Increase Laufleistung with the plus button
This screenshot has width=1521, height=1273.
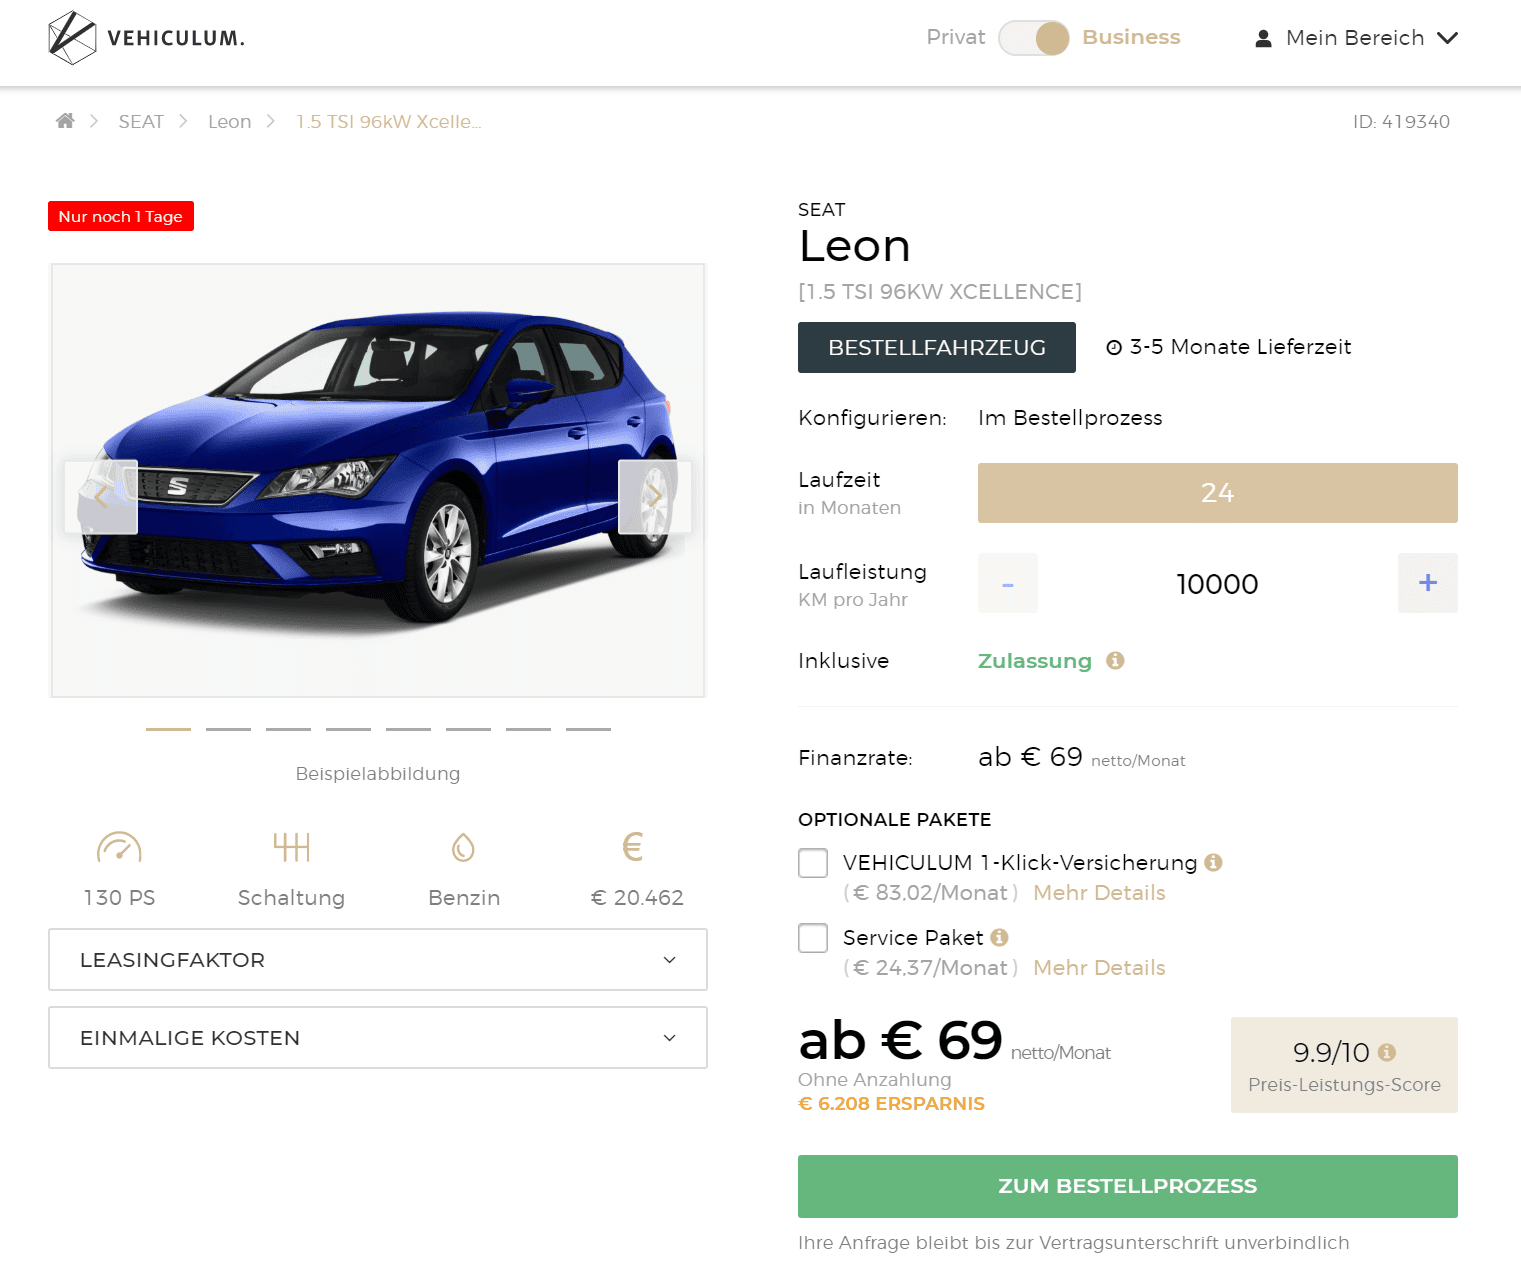tap(1427, 583)
